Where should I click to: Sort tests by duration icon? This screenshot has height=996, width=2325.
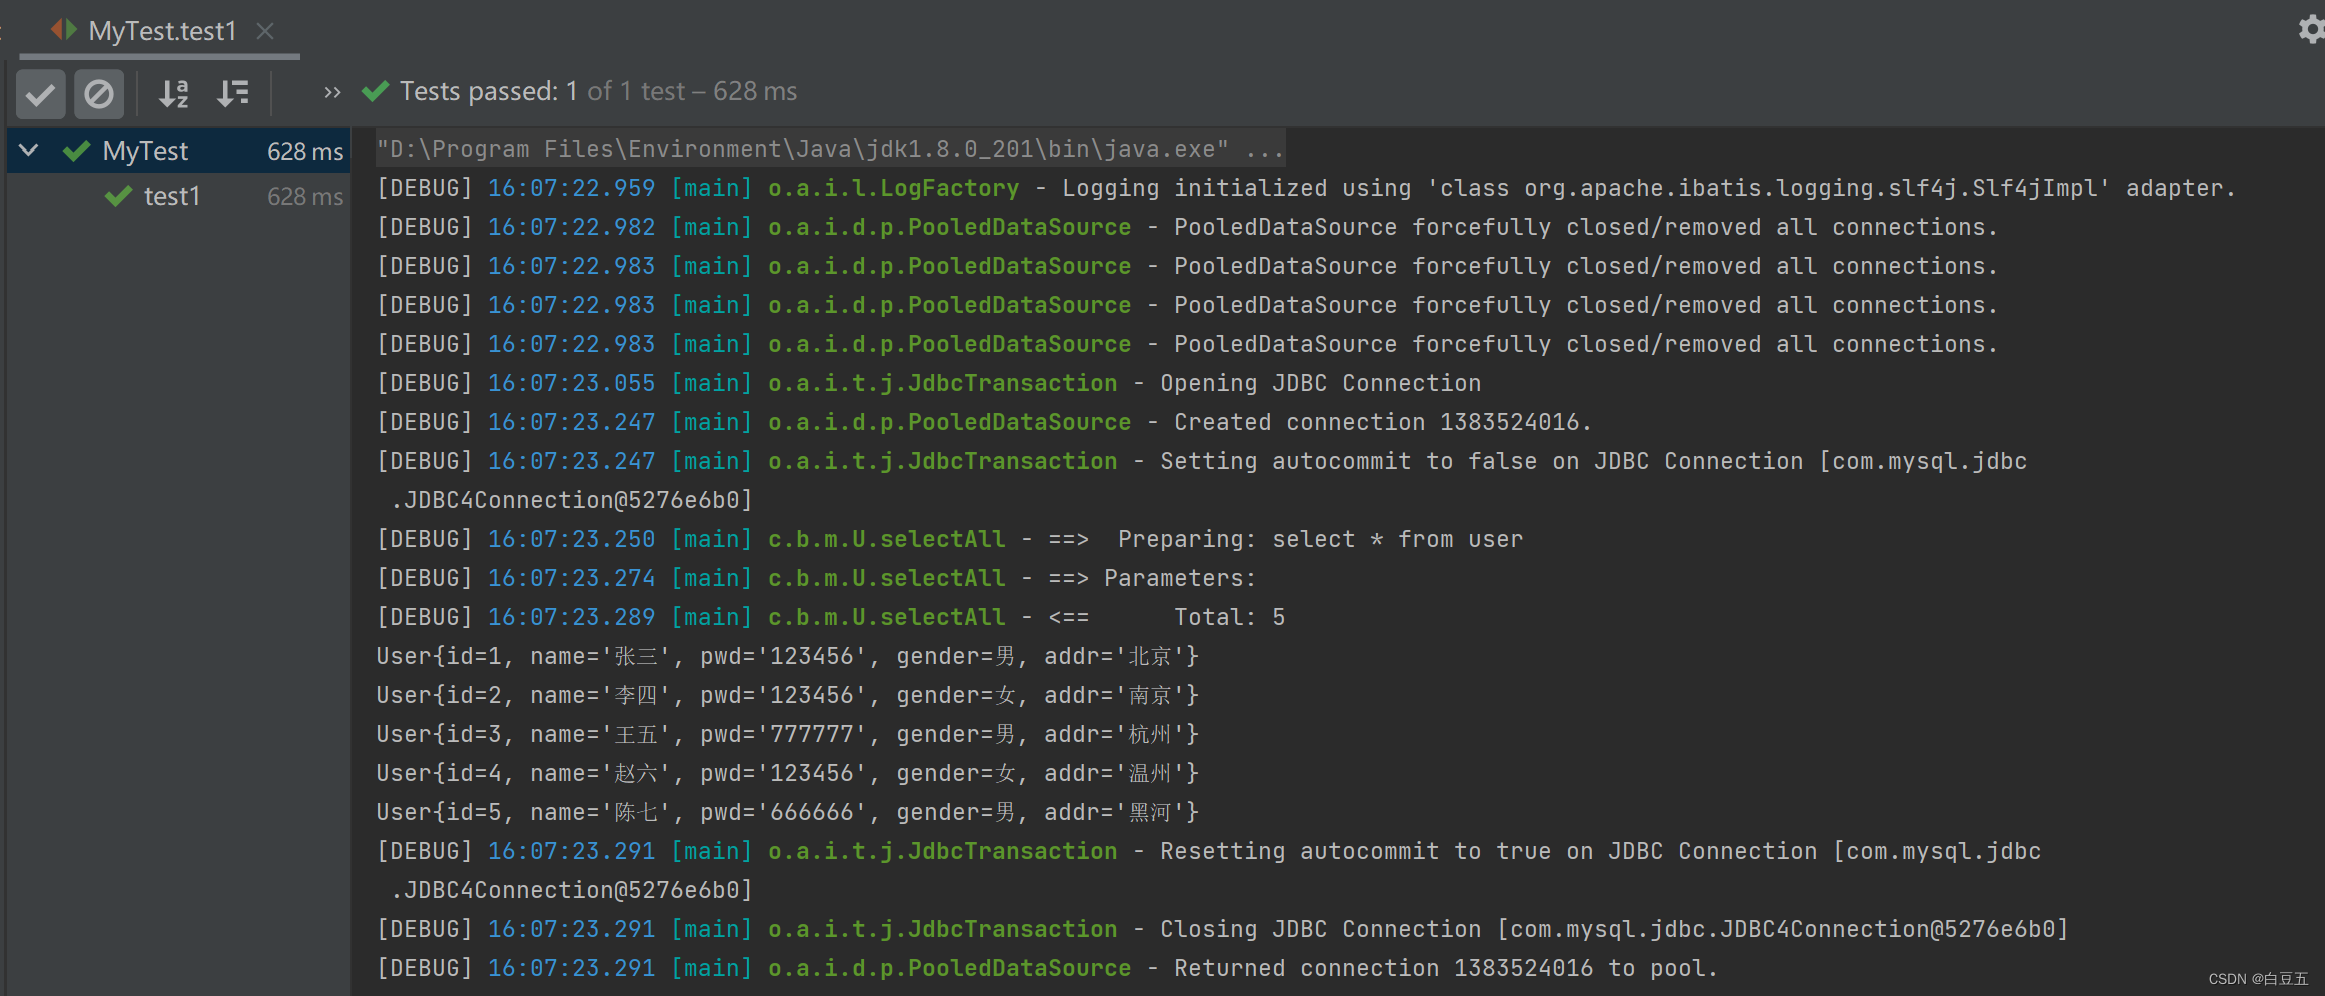pyautogui.click(x=233, y=94)
